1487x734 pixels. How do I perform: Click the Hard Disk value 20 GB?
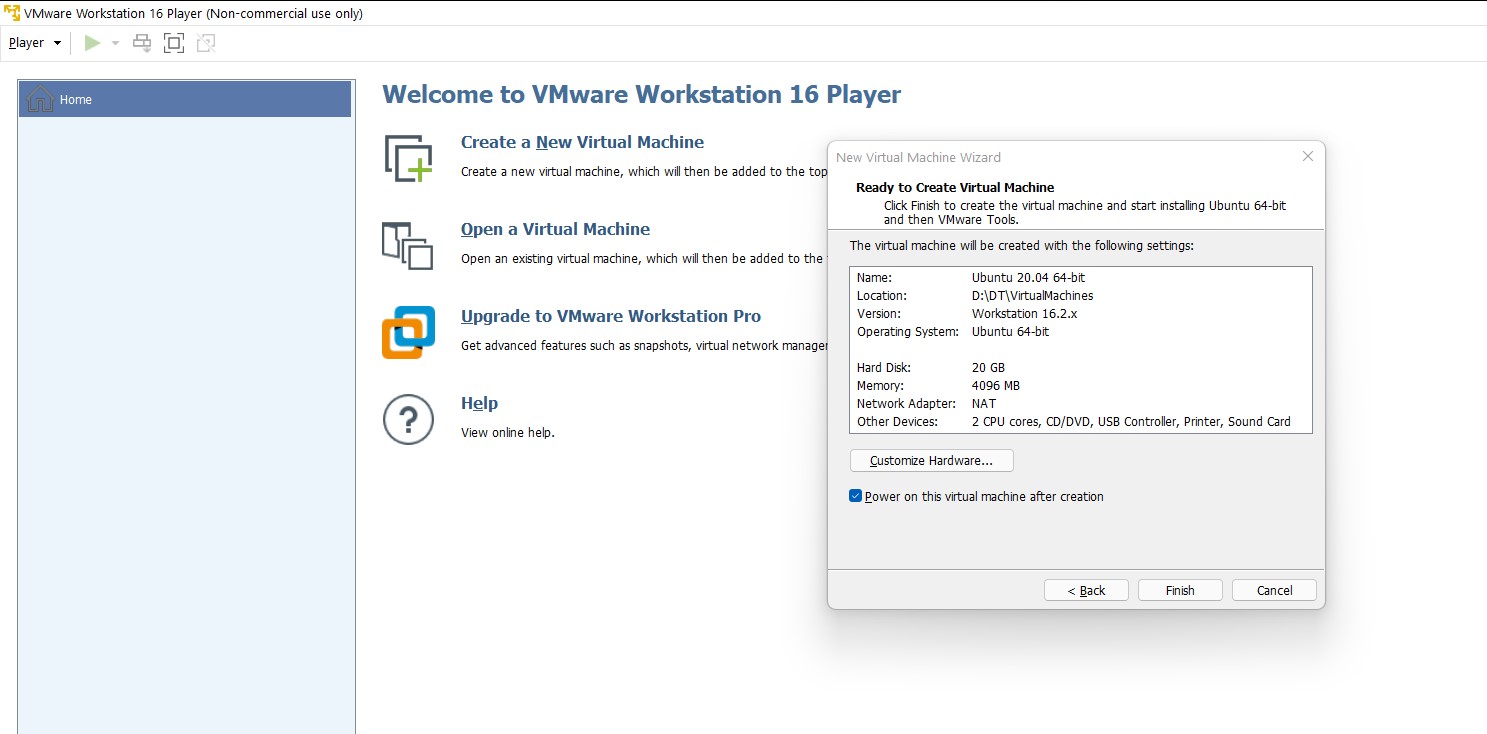(x=988, y=367)
